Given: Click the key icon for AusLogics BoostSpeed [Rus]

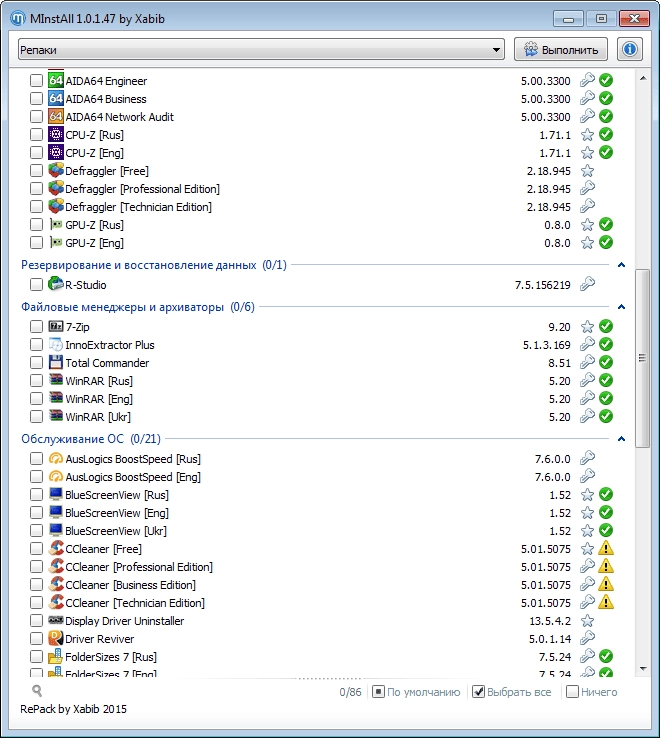Looking at the screenshot, I should point(587,458).
